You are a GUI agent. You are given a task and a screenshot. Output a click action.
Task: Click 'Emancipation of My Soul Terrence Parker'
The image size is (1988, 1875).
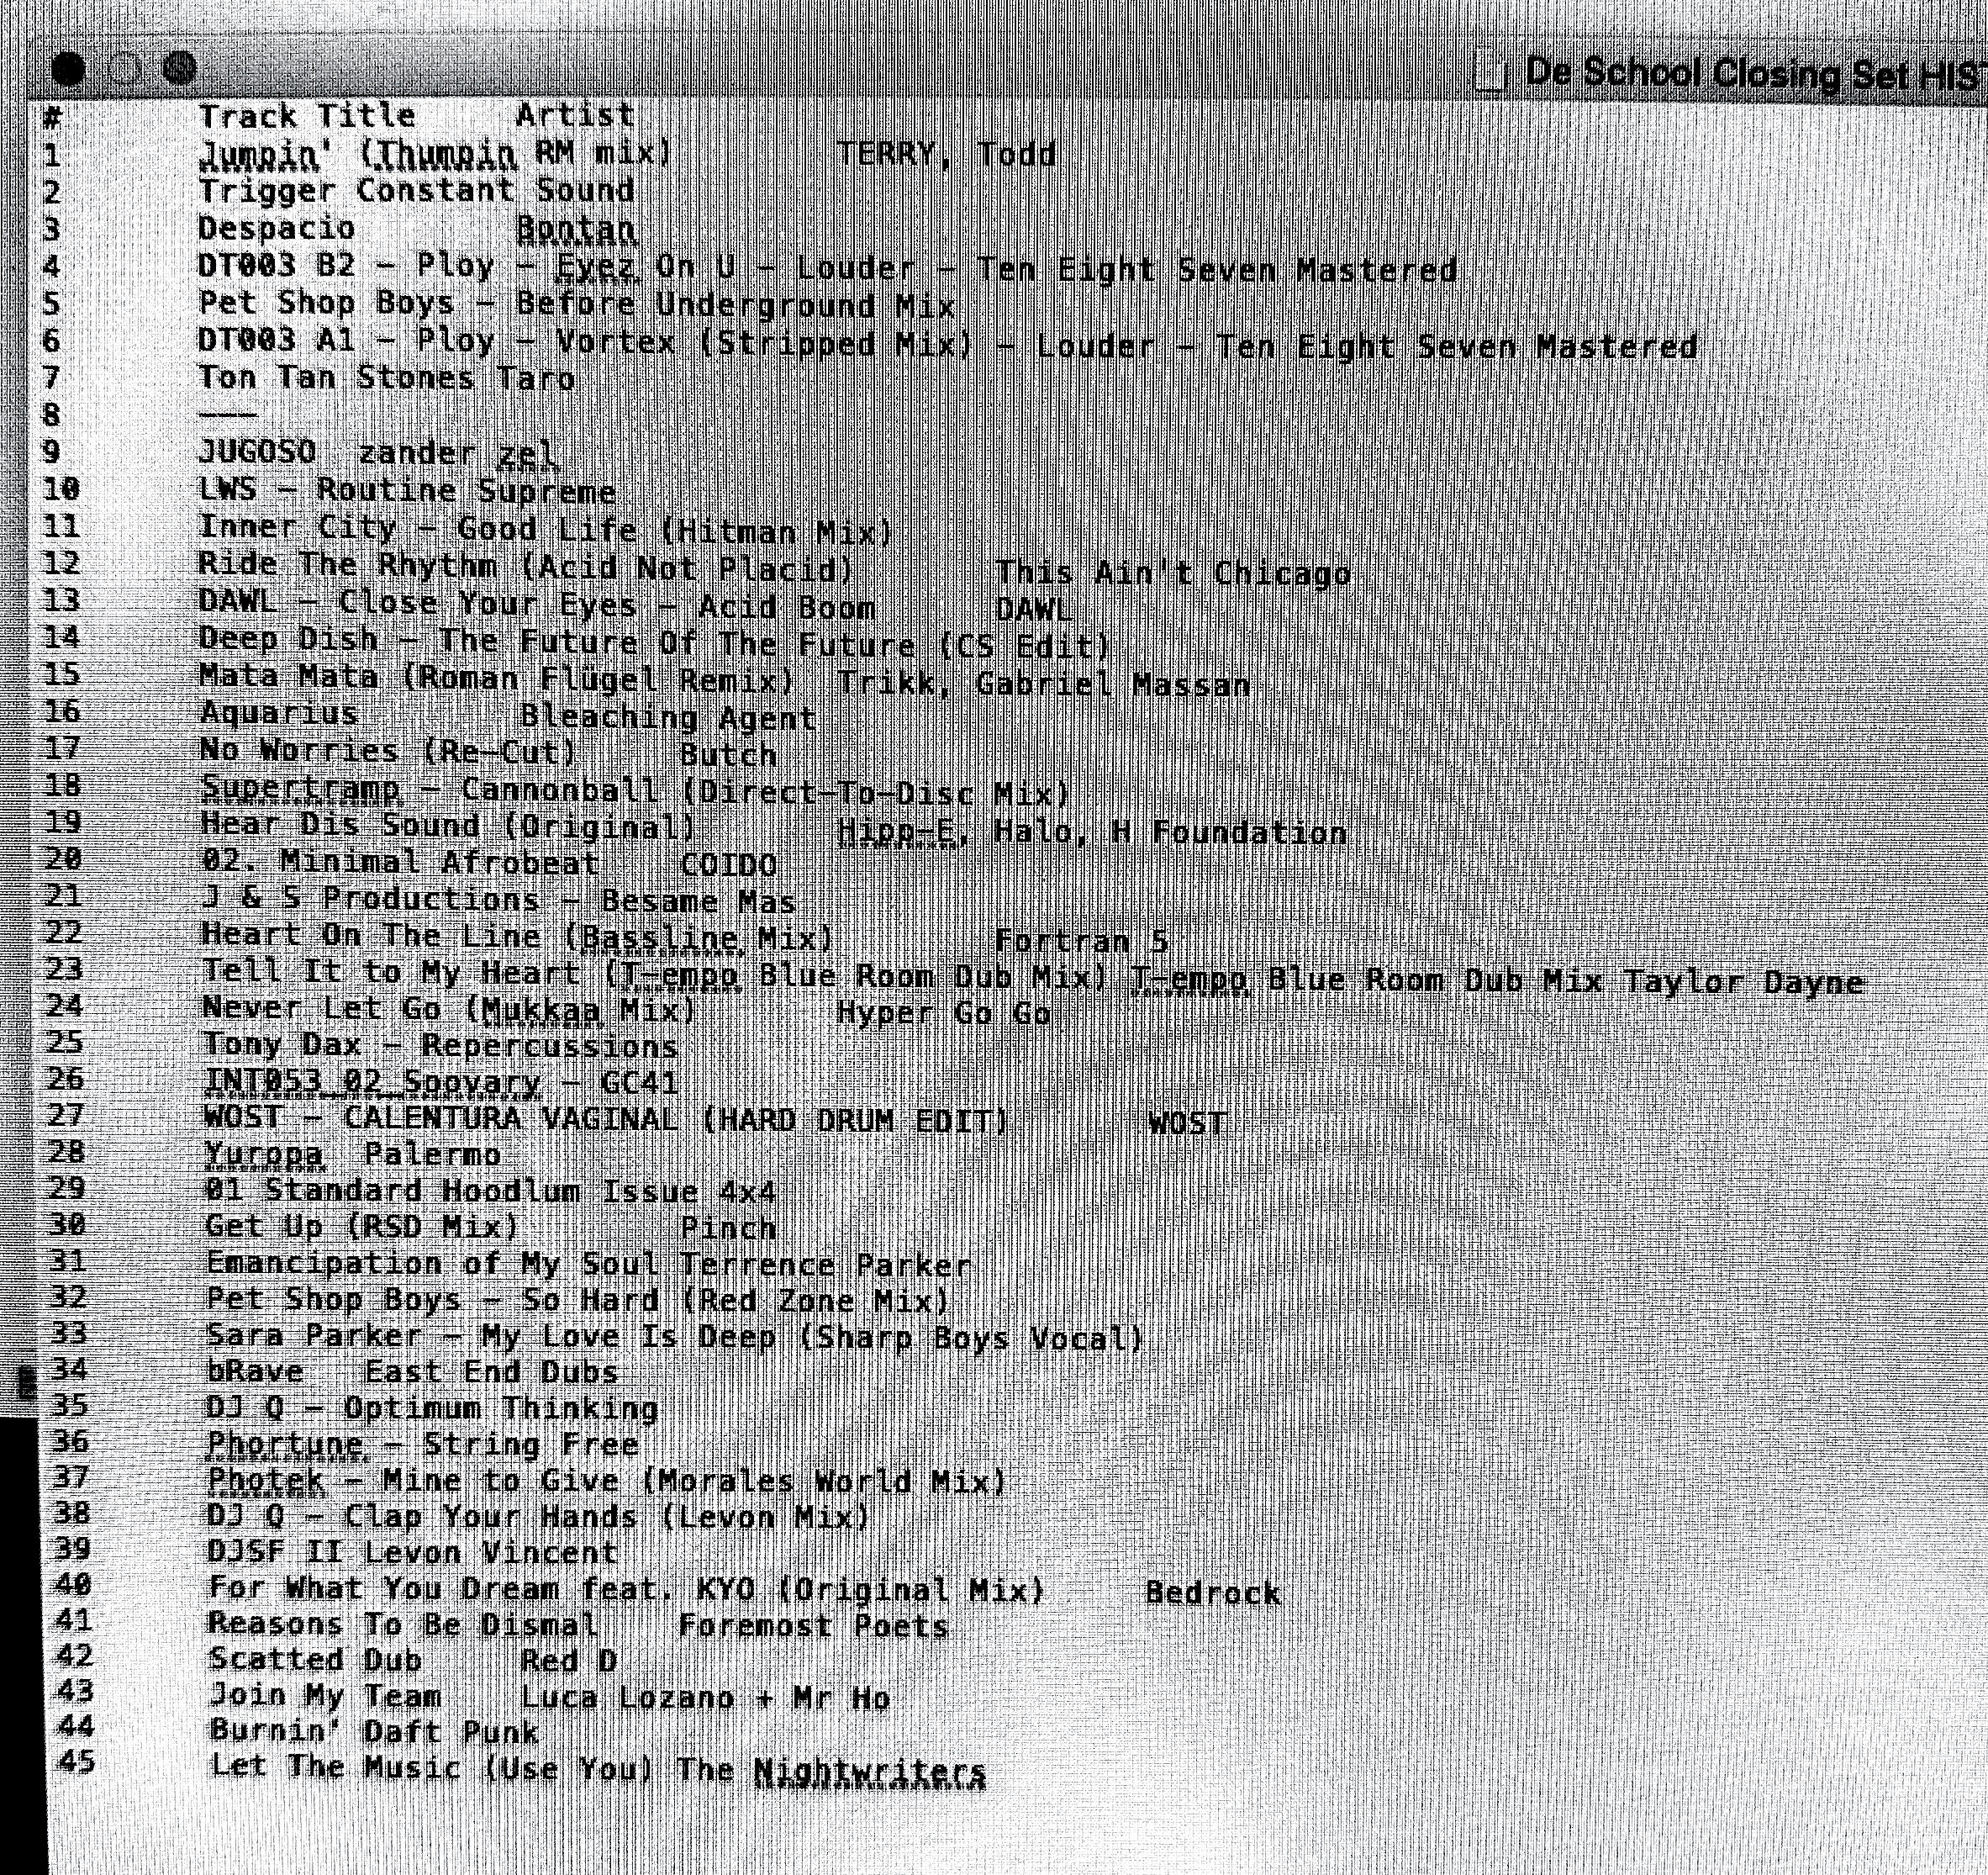pos(589,1264)
